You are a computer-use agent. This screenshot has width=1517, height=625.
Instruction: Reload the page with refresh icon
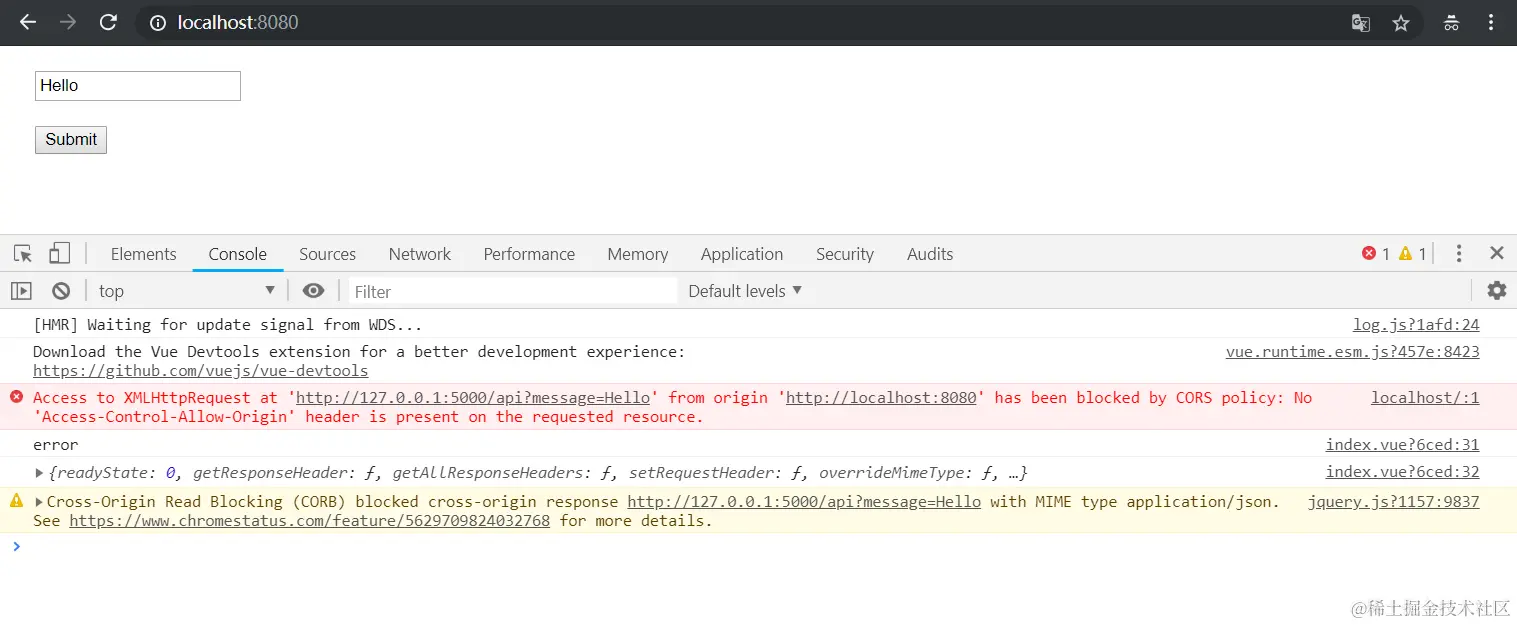[108, 22]
